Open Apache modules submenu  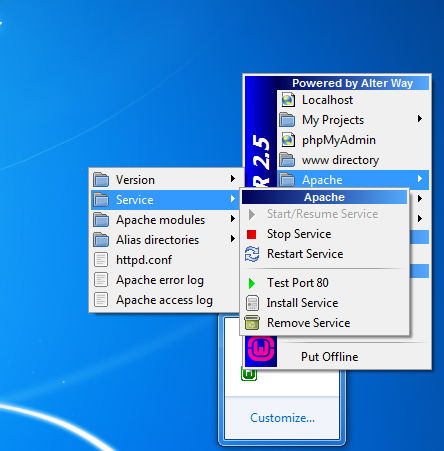(x=165, y=220)
